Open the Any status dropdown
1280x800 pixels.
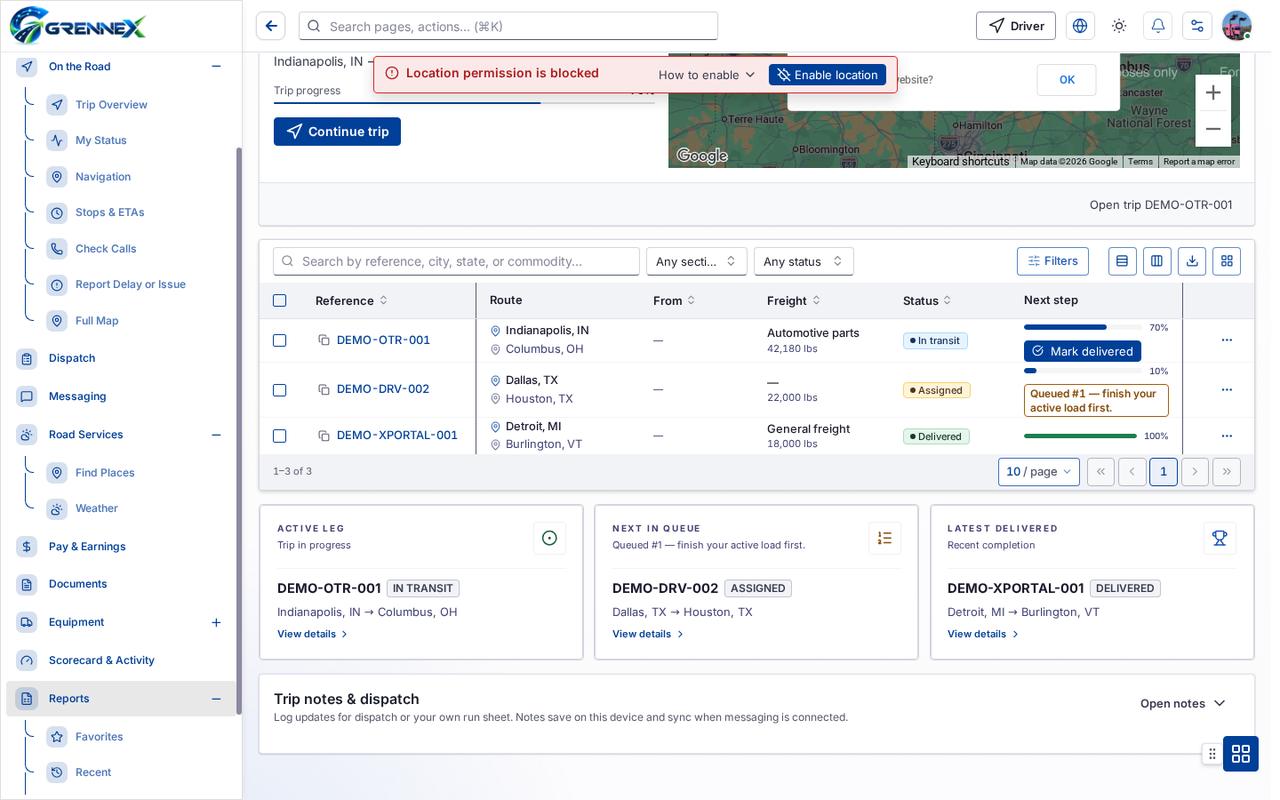[804, 261]
